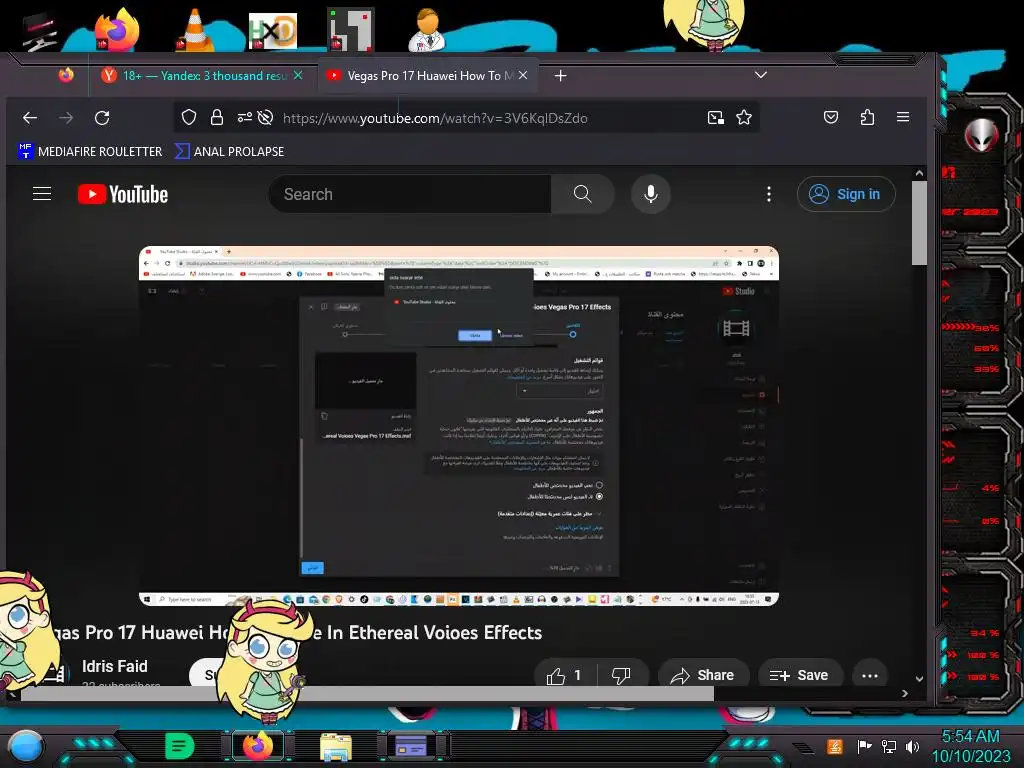Launch Firefox from the desktop shortcut
The height and width of the screenshot is (768, 1024).
[x=117, y=29]
